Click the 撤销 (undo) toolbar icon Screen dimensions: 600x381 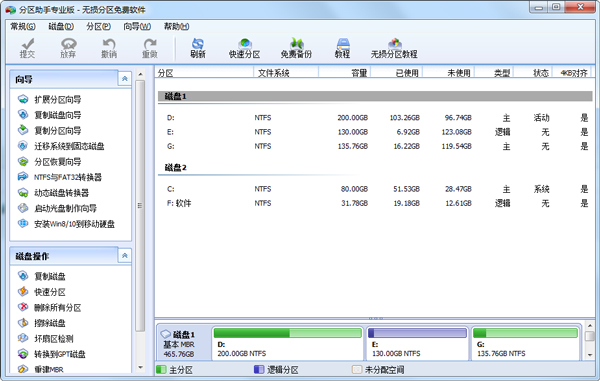109,48
